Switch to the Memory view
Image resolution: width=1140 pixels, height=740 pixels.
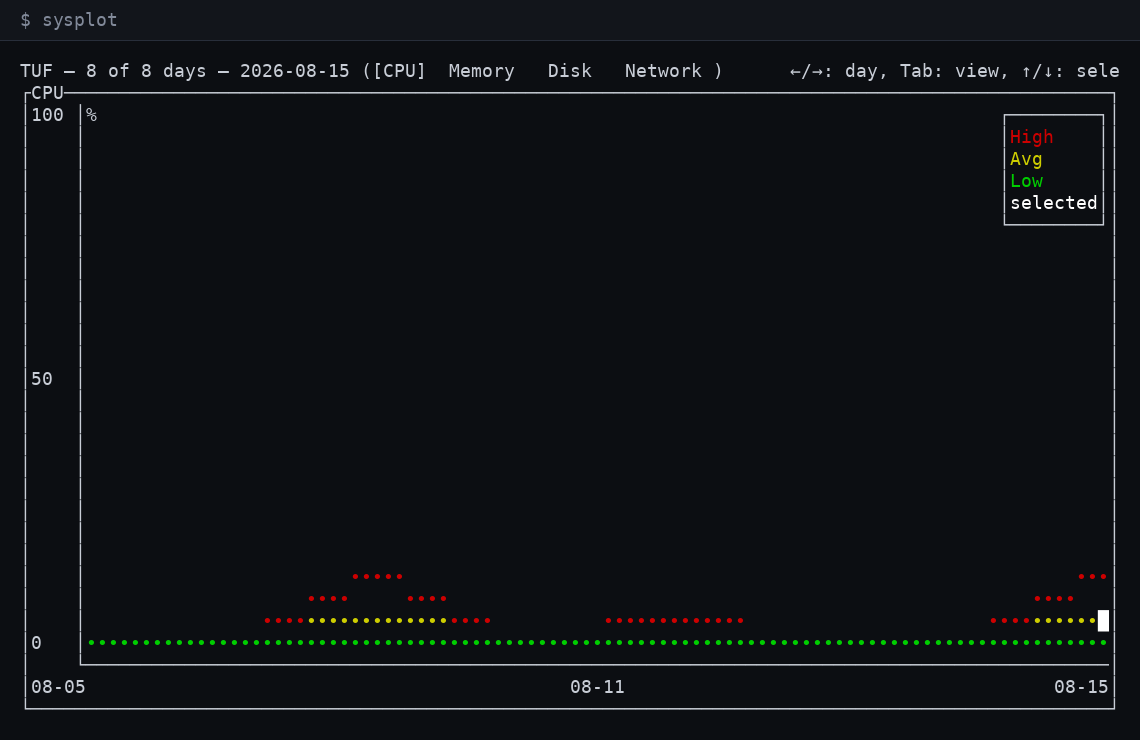[481, 71]
